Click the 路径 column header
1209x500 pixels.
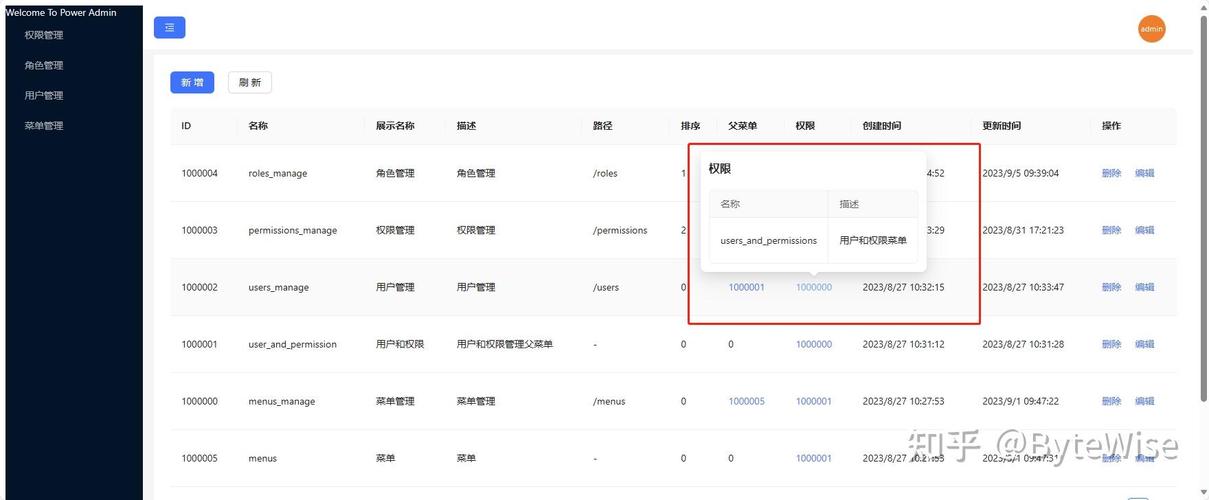pyautogui.click(x=602, y=126)
